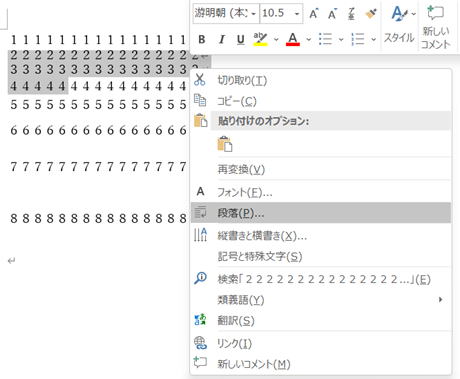Click the line of 8s in document
The height and width of the screenshot is (379, 460).
pyautogui.click(x=98, y=218)
